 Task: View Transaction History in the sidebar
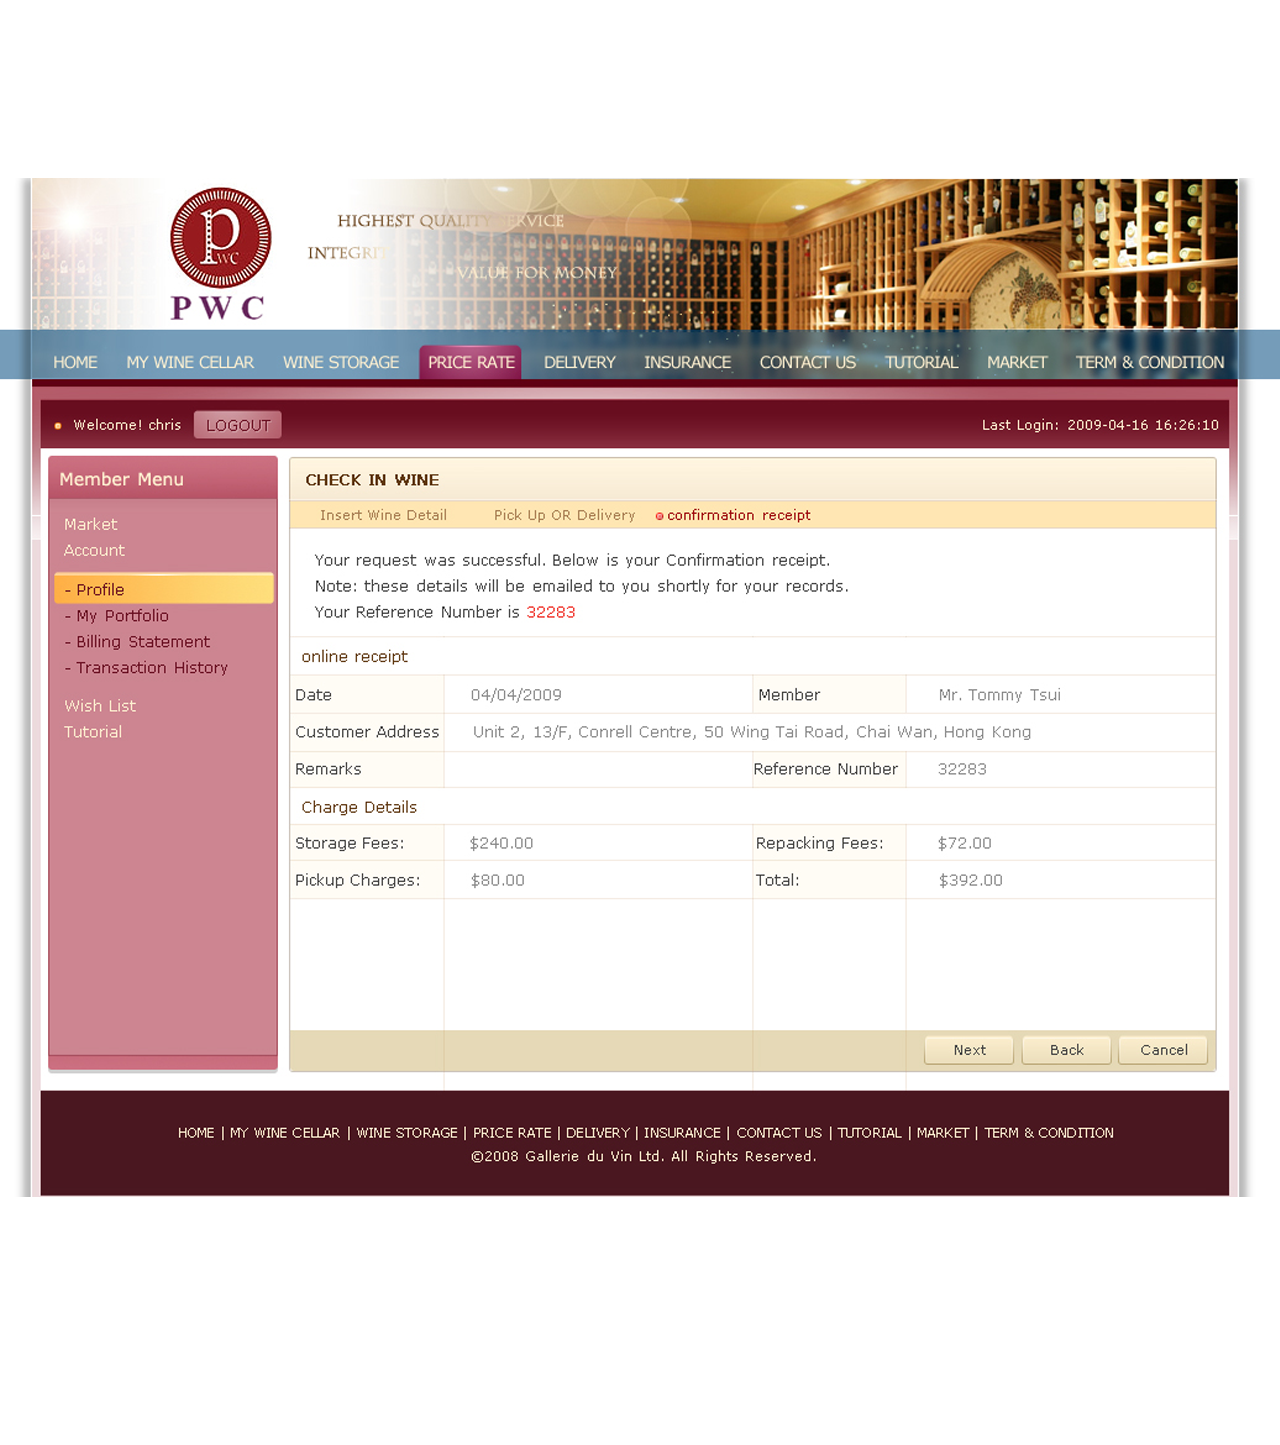click(x=151, y=668)
